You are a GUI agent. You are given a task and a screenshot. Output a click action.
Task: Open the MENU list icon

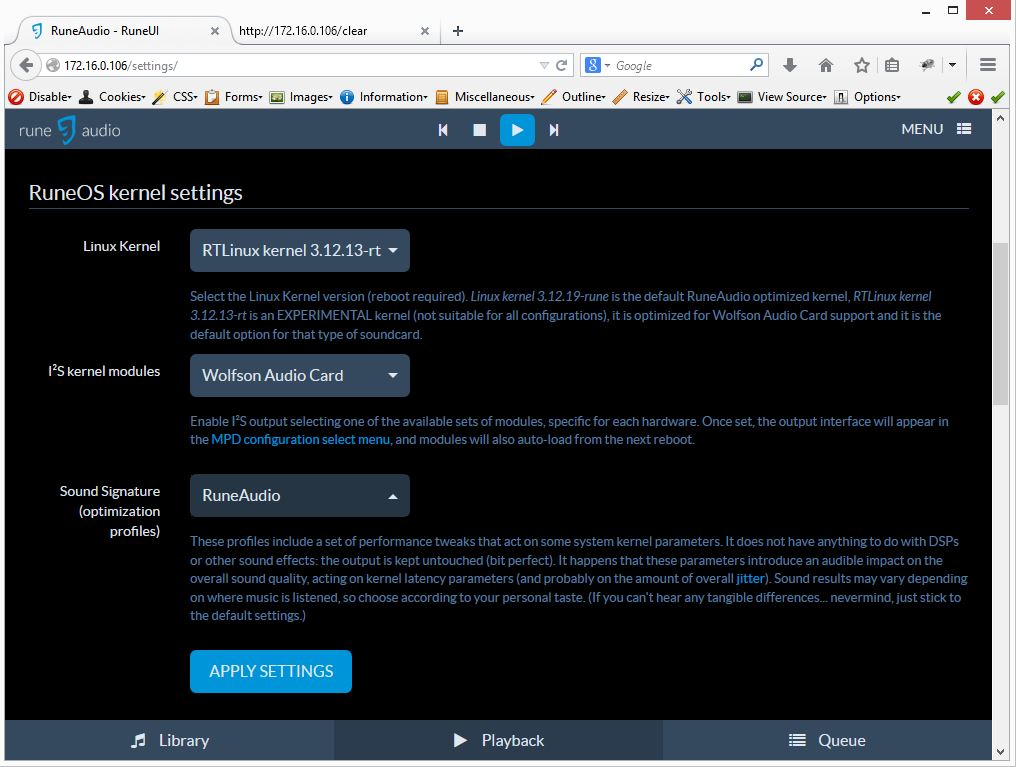pos(964,129)
